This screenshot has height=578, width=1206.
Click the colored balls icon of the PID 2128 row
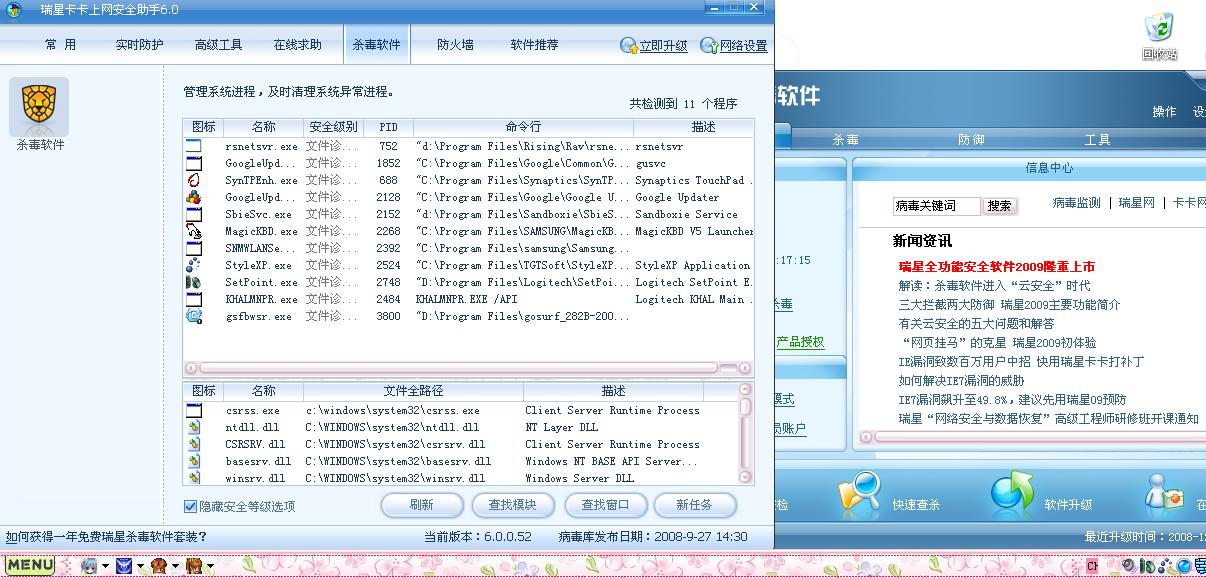[x=194, y=197]
